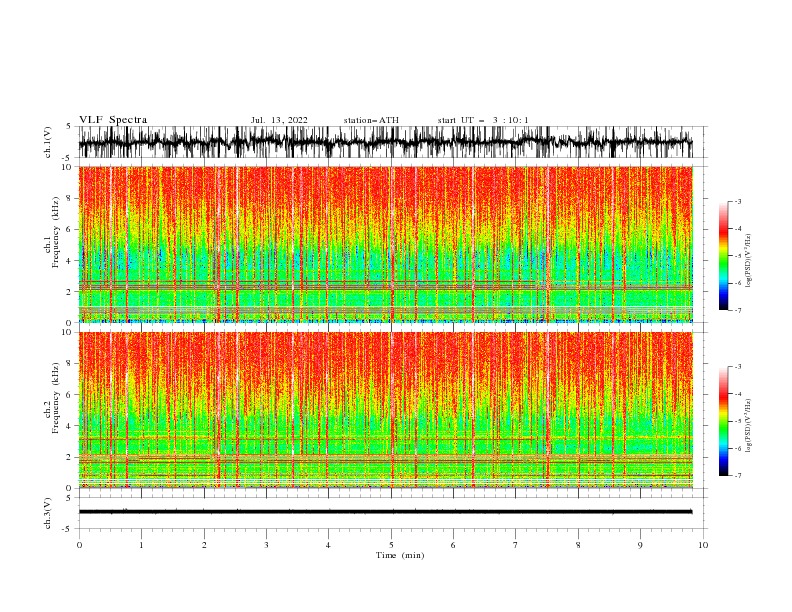Click the "4" kHz tick on ch.2 axis

point(71,426)
